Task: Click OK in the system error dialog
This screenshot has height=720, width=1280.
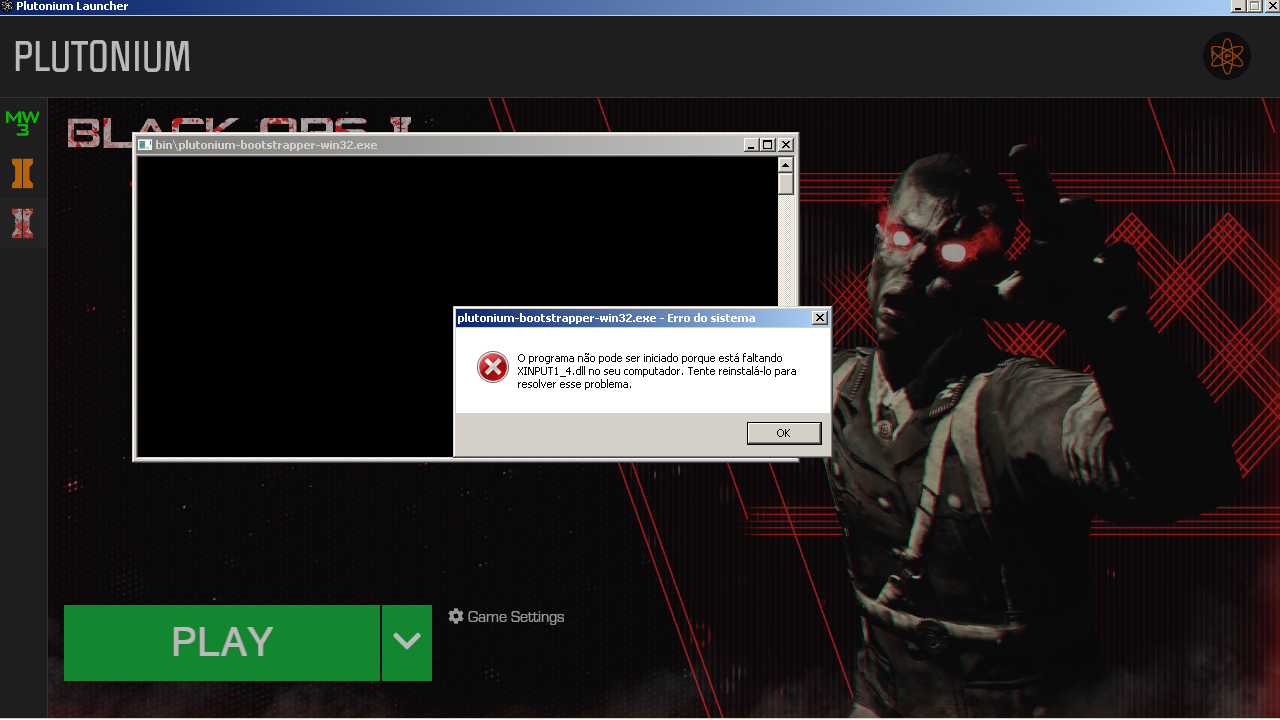Action: point(784,433)
